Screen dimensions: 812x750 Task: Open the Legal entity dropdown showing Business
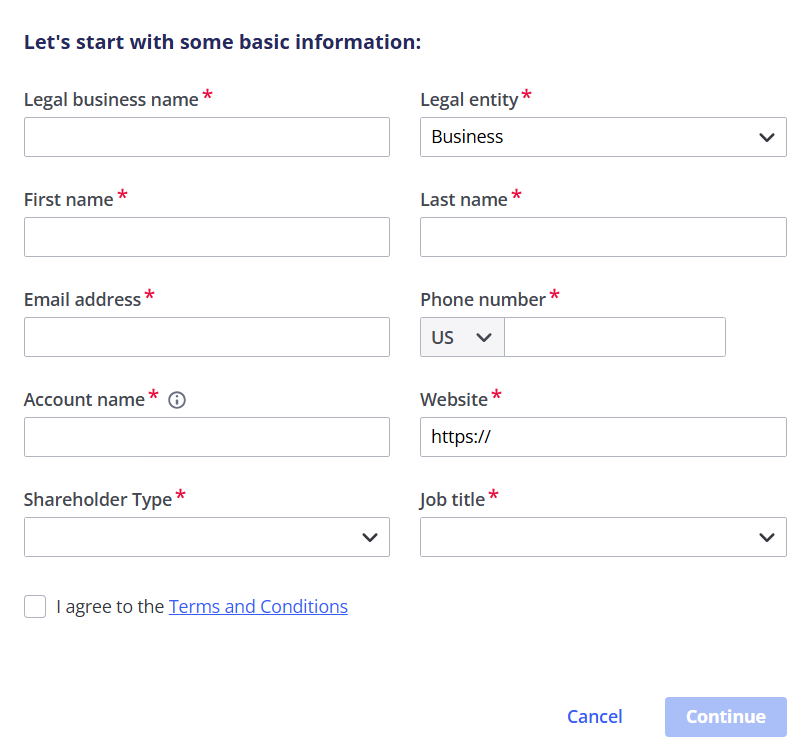[602, 137]
